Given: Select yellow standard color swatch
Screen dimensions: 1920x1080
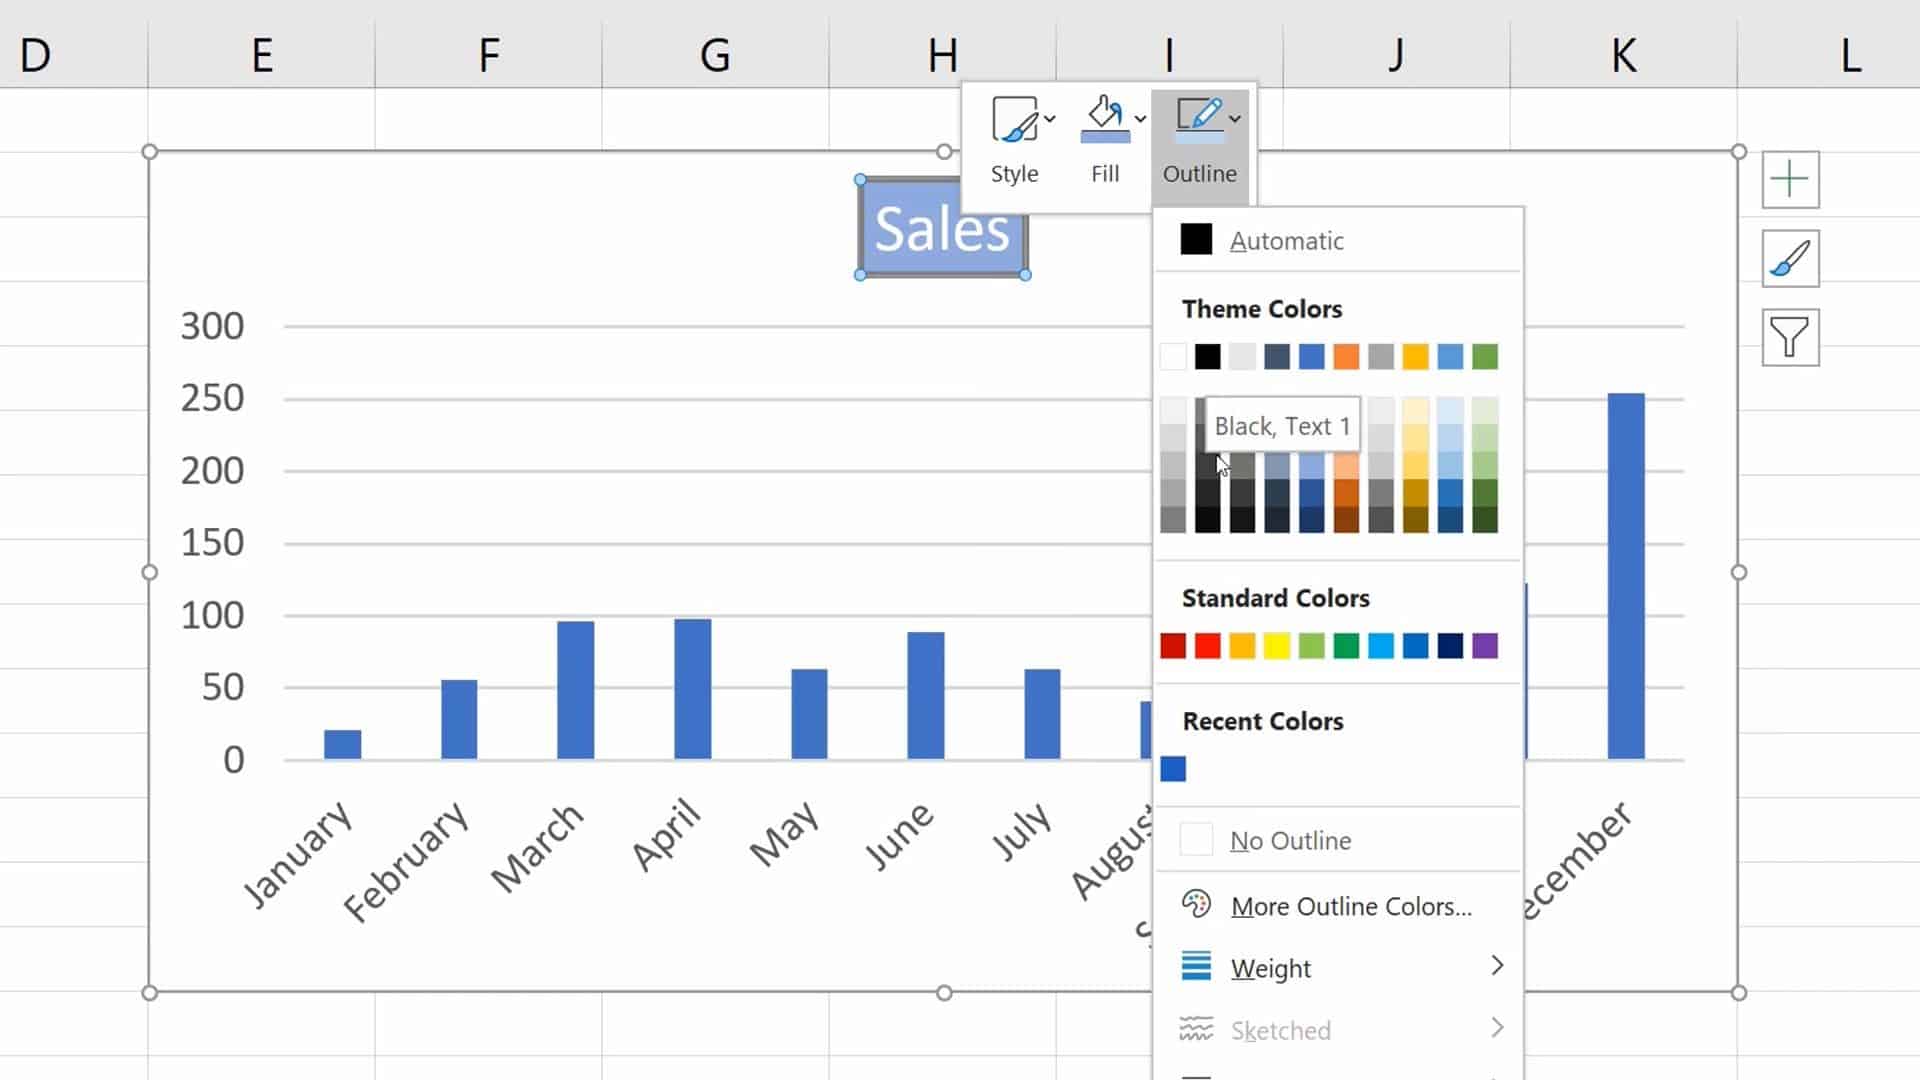Looking at the screenshot, I should 1277,646.
